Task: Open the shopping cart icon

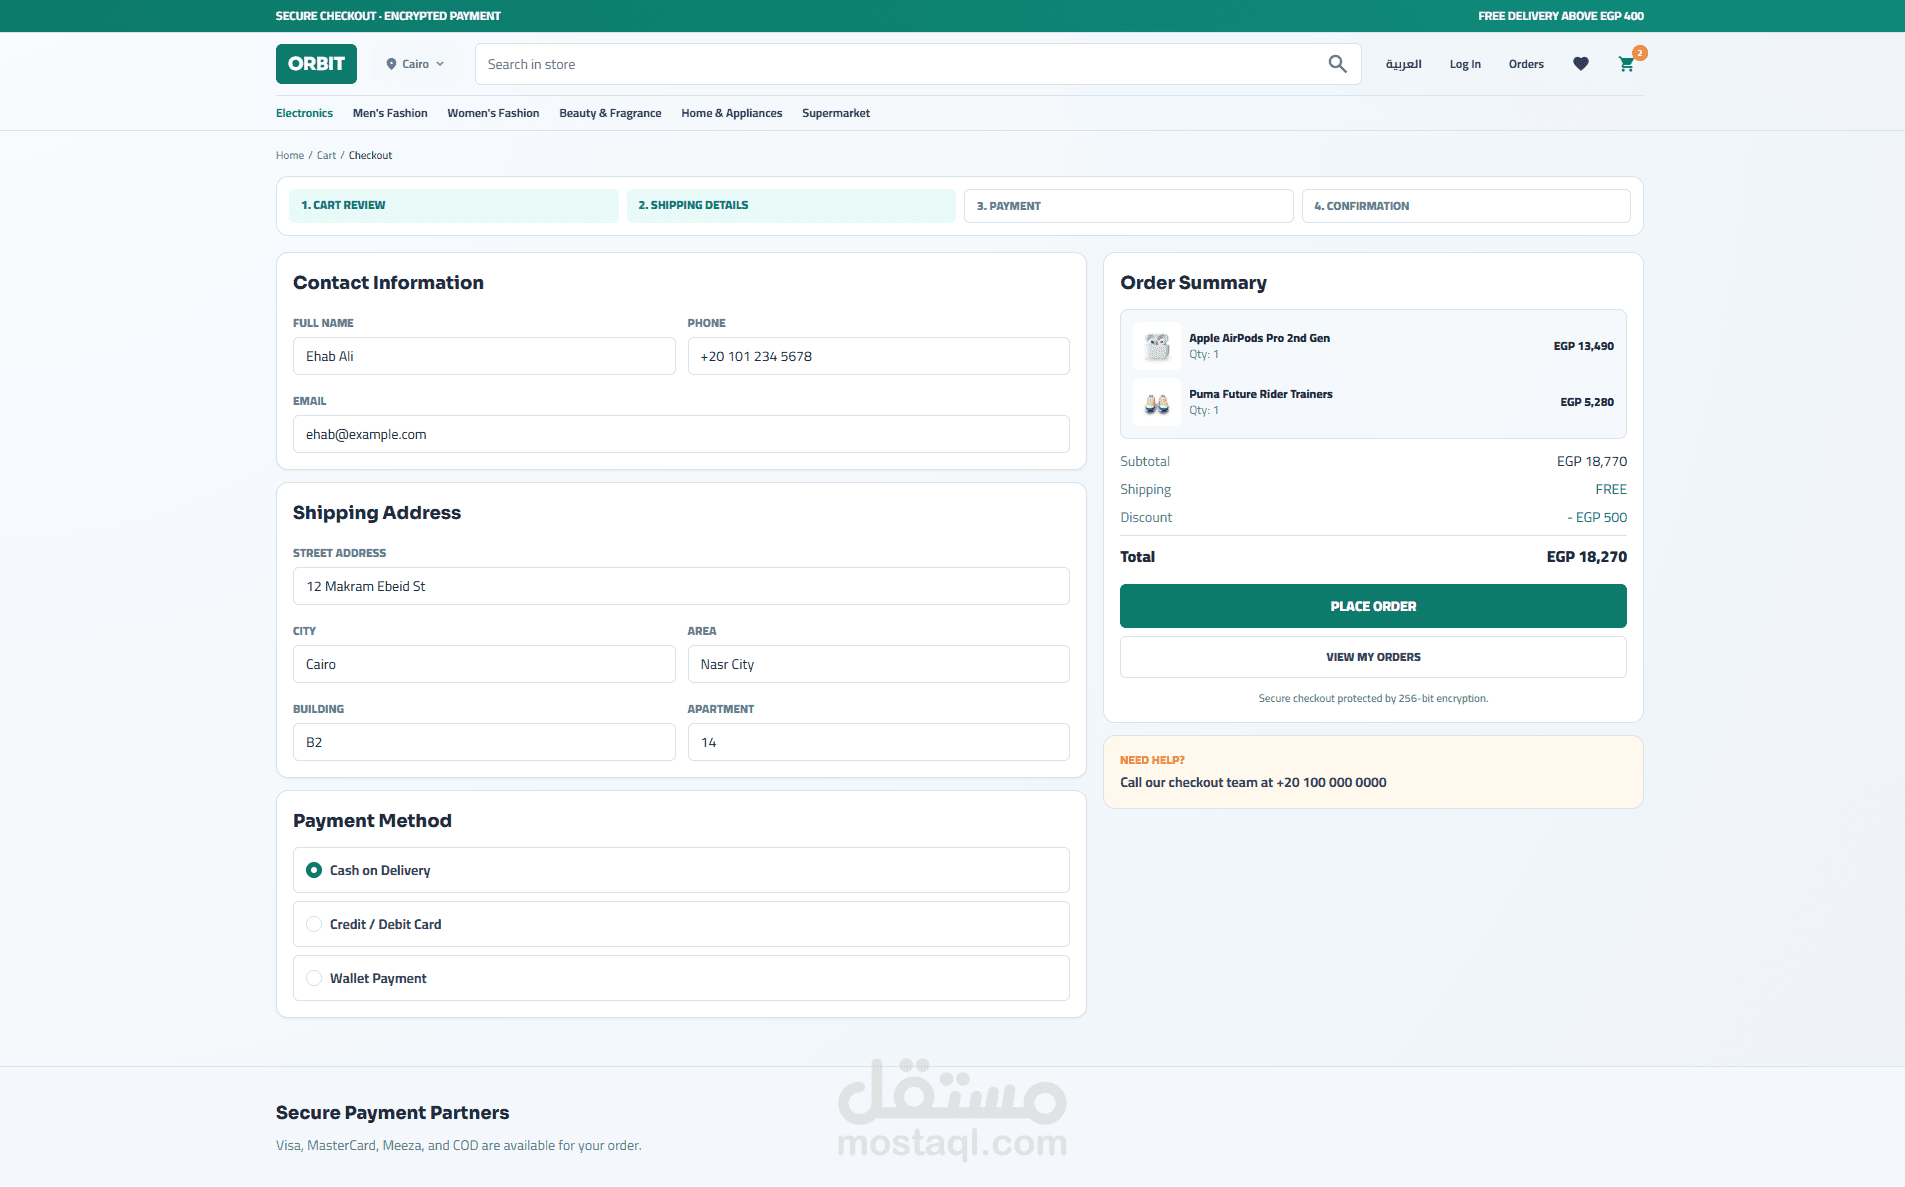Action: 1627,64
